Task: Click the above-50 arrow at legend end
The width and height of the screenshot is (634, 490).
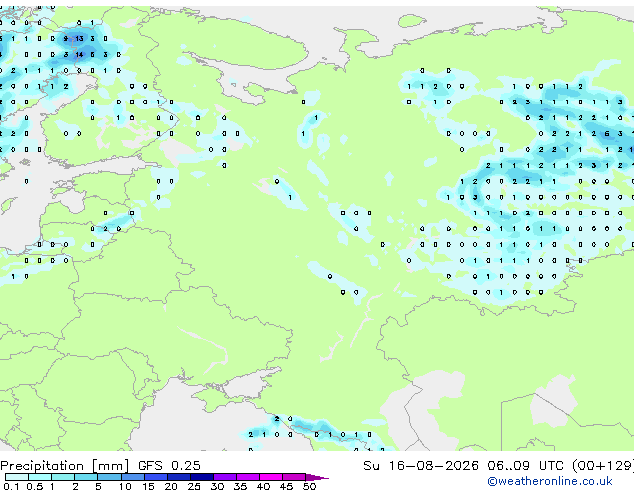Action: coord(317,477)
